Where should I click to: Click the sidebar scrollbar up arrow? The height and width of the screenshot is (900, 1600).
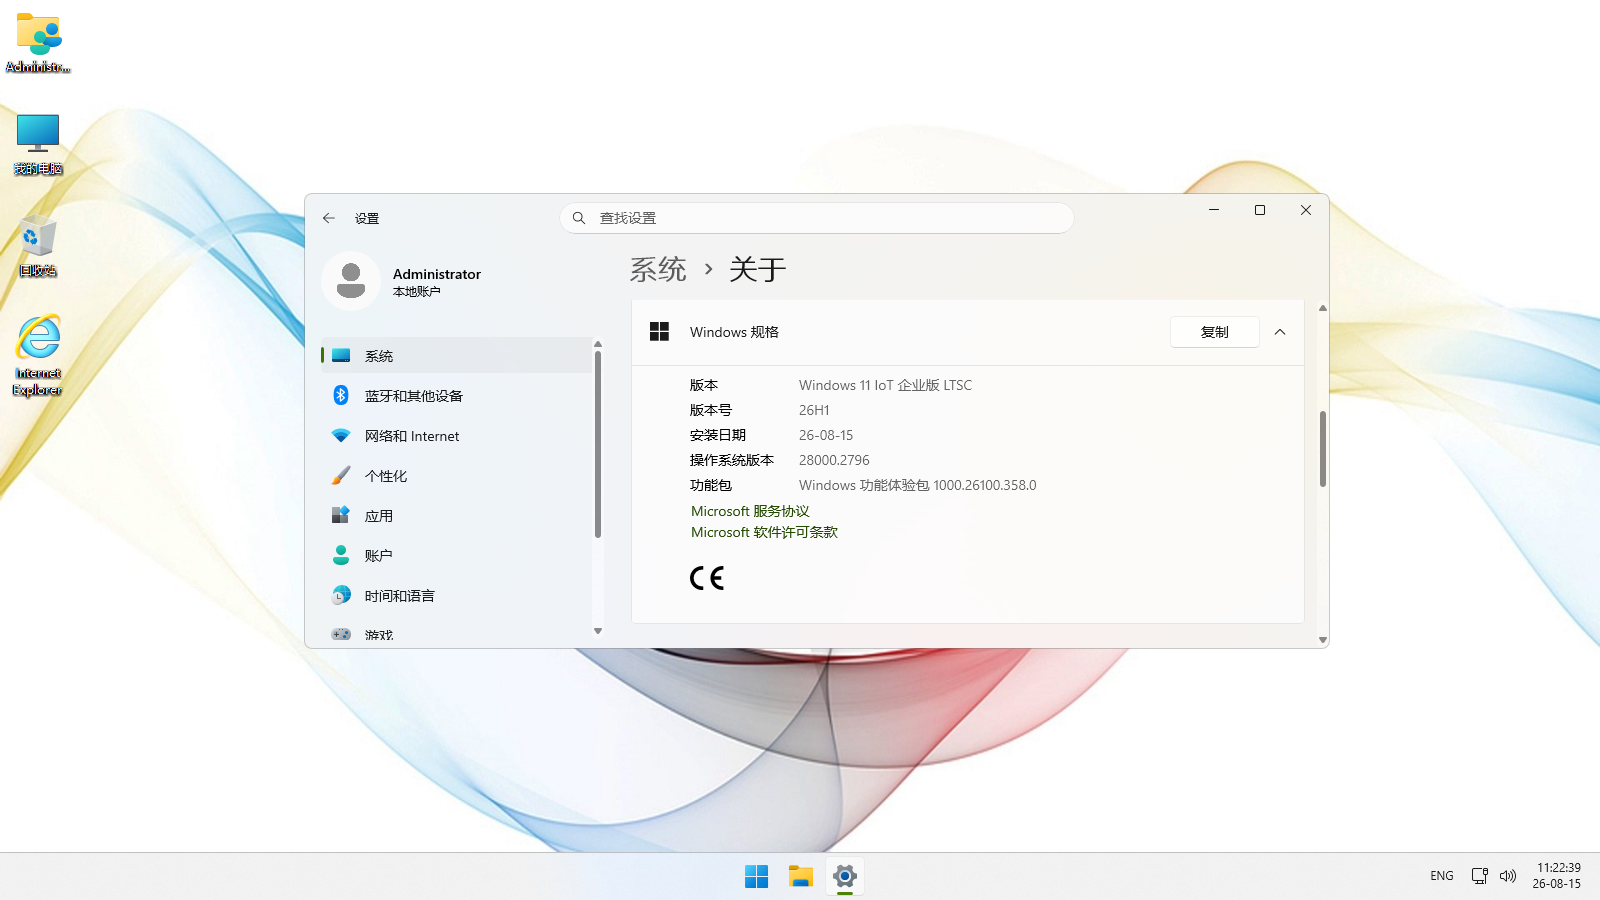coord(598,344)
